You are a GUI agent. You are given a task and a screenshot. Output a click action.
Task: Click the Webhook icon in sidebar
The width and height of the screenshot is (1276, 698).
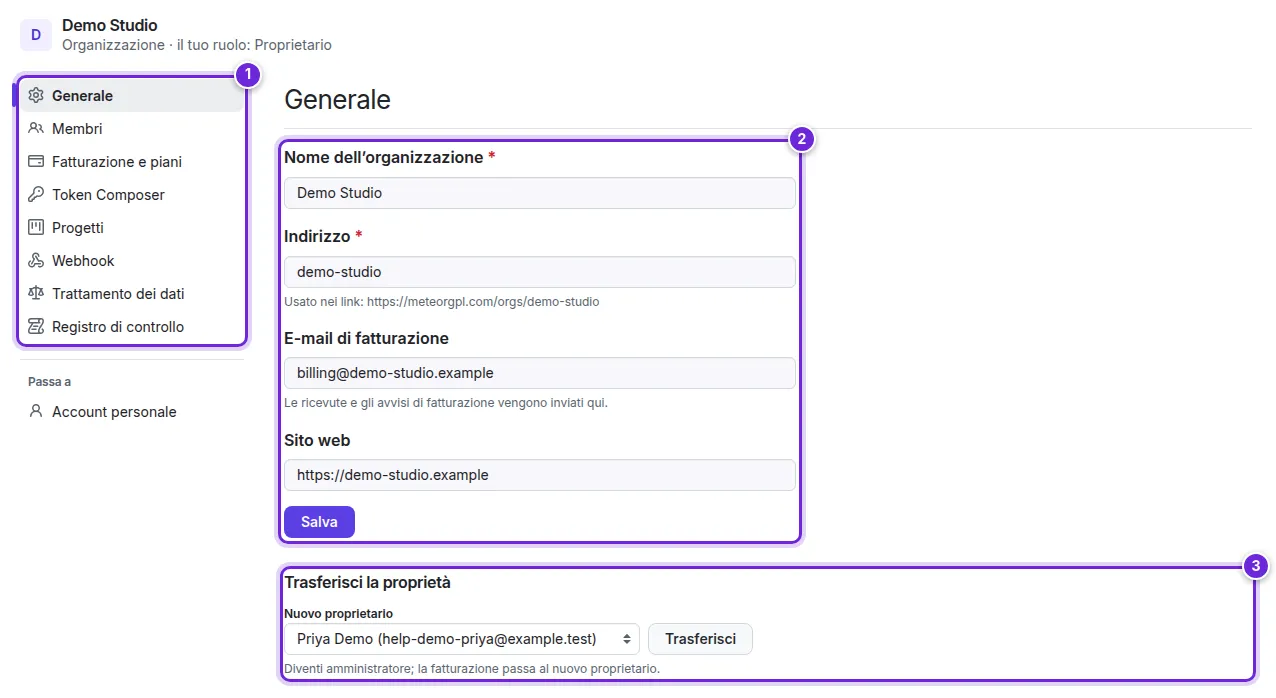[36, 261]
